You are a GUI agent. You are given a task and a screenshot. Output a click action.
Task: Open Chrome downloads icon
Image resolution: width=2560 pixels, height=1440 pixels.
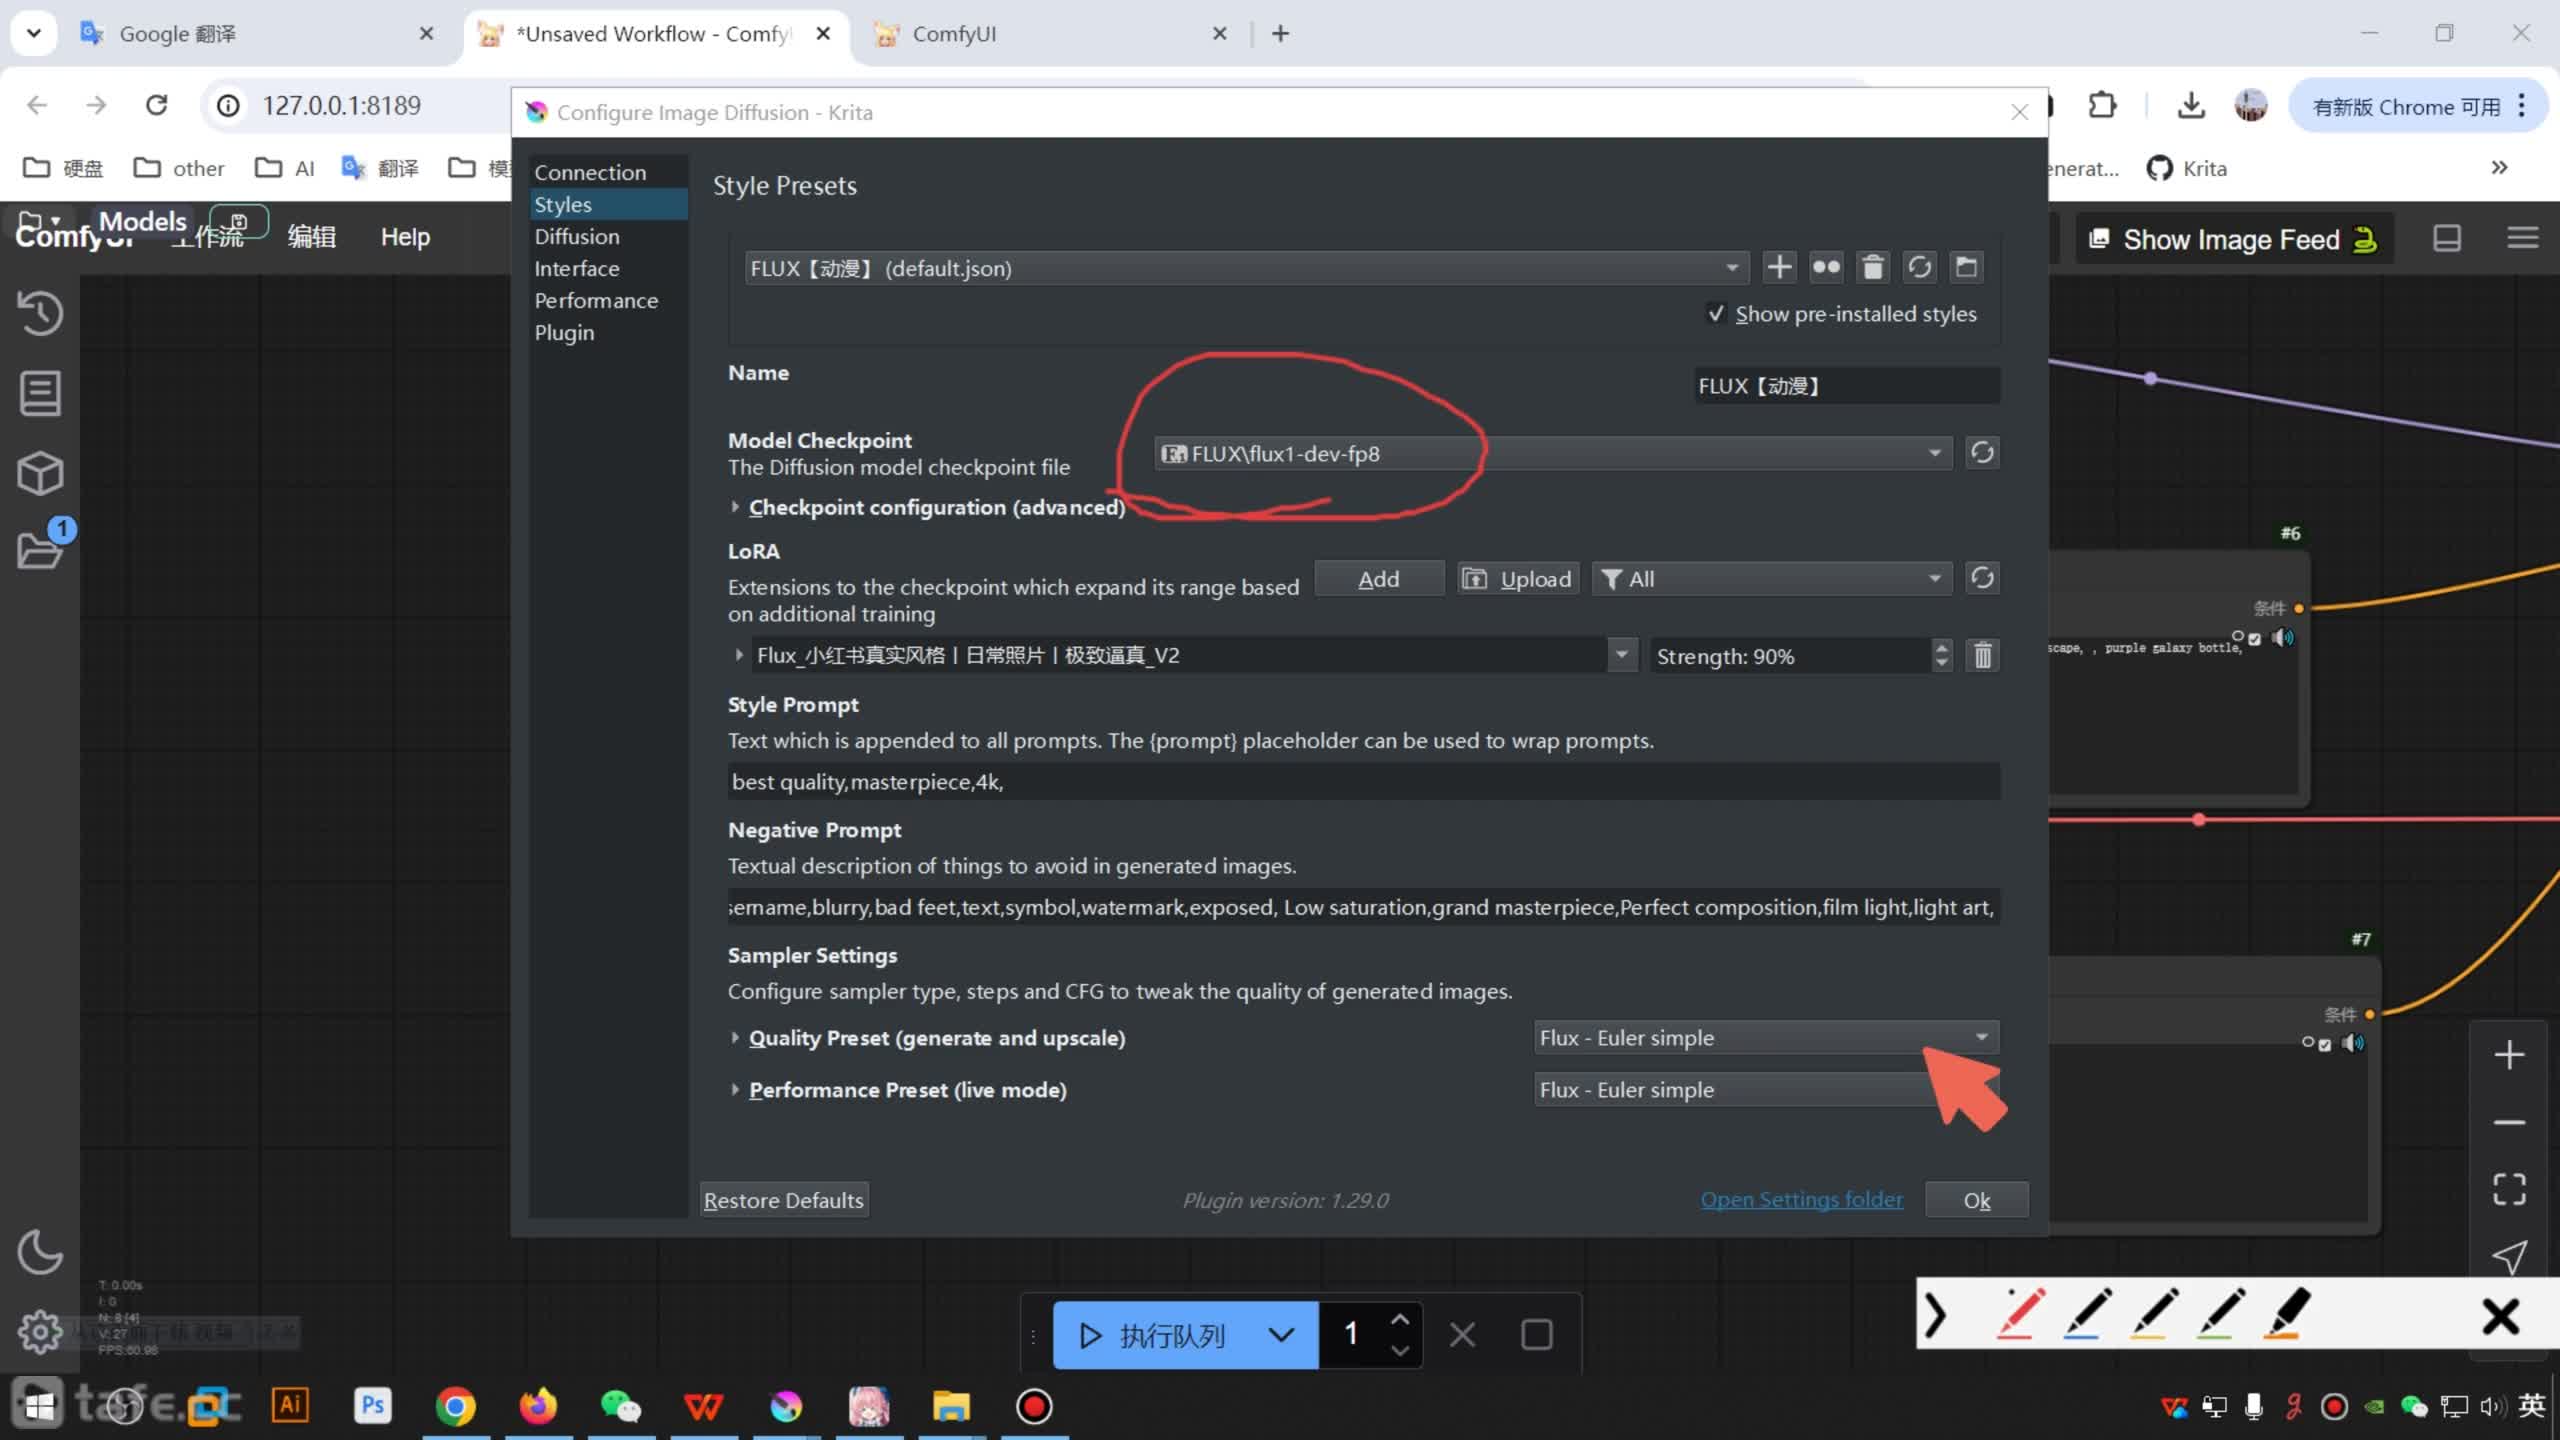(2190, 105)
